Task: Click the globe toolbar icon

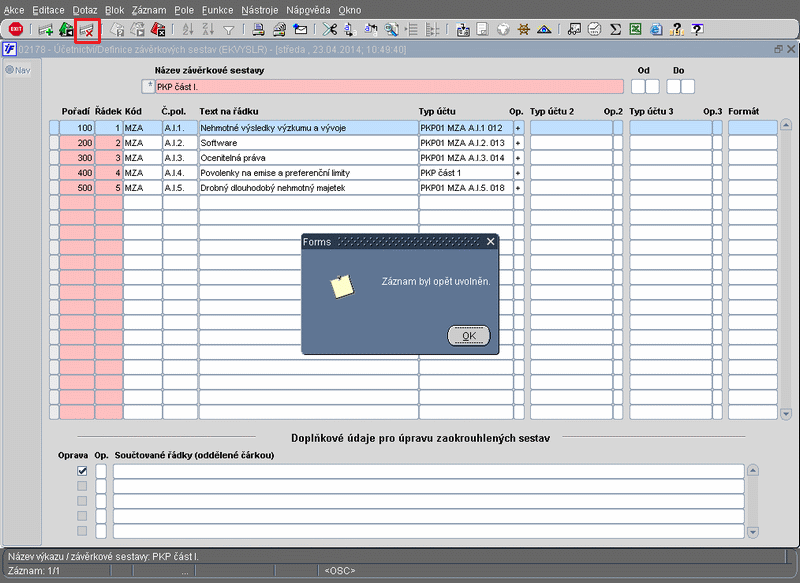Action: pos(503,30)
